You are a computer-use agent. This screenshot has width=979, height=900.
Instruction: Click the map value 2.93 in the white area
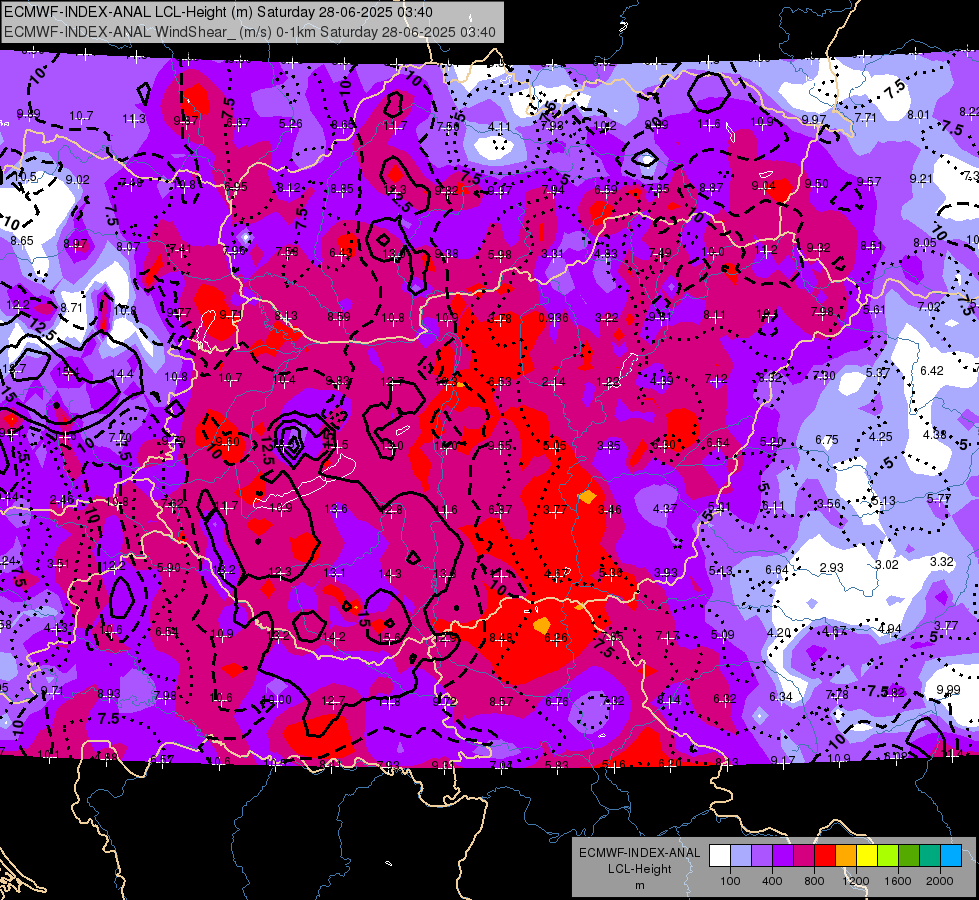pyautogui.click(x=831, y=568)
